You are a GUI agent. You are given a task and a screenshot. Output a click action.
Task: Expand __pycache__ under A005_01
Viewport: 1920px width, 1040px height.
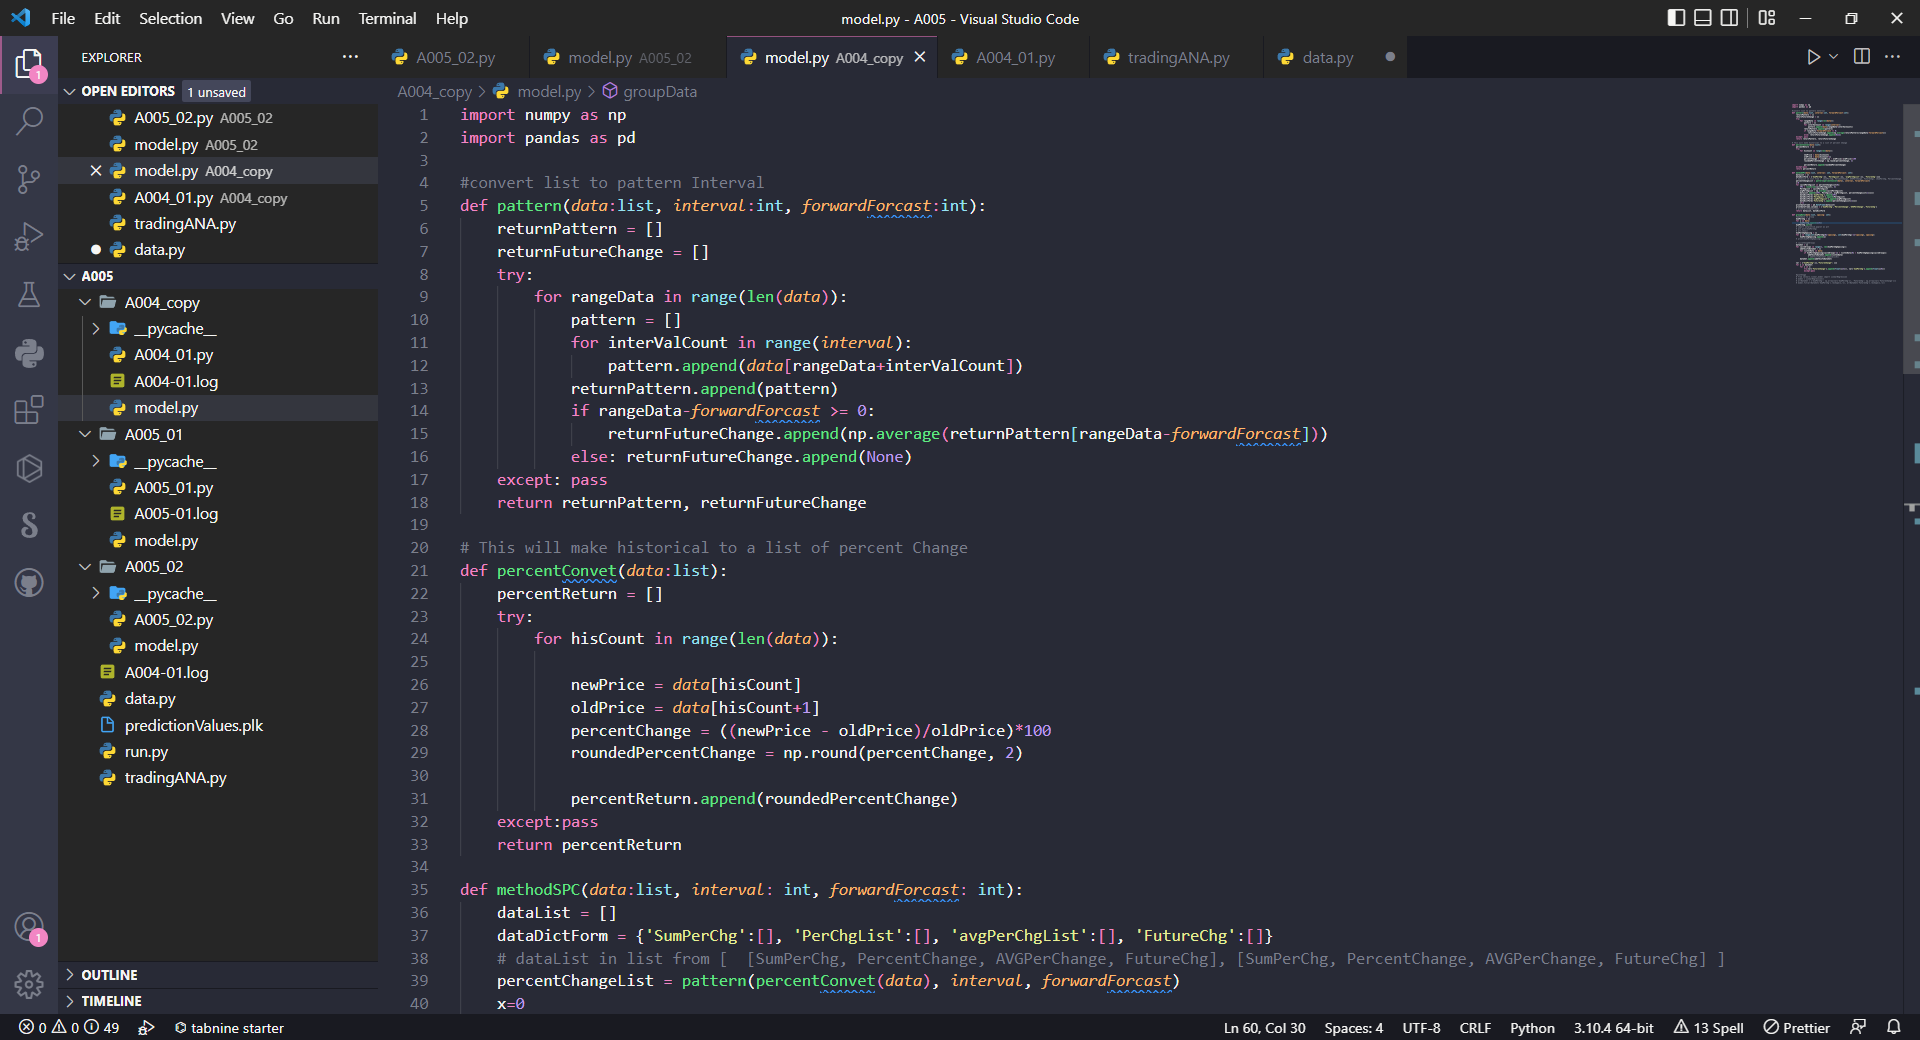pos(96,461)
